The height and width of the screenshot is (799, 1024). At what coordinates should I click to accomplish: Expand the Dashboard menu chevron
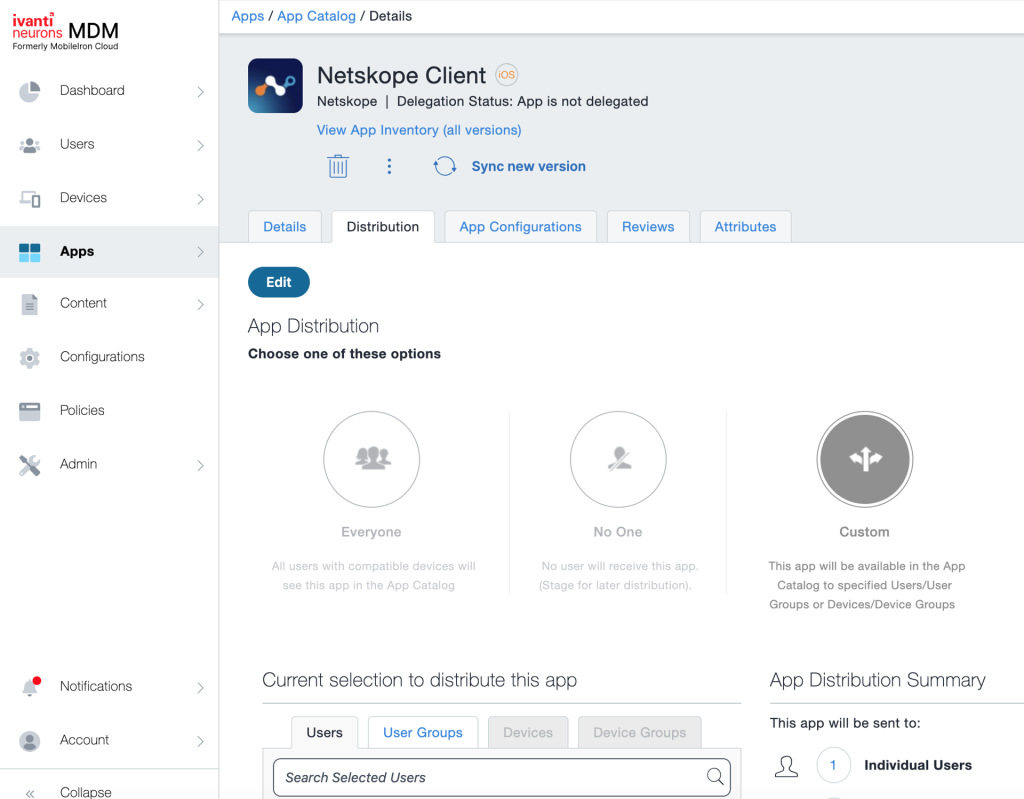pos(200,92)
